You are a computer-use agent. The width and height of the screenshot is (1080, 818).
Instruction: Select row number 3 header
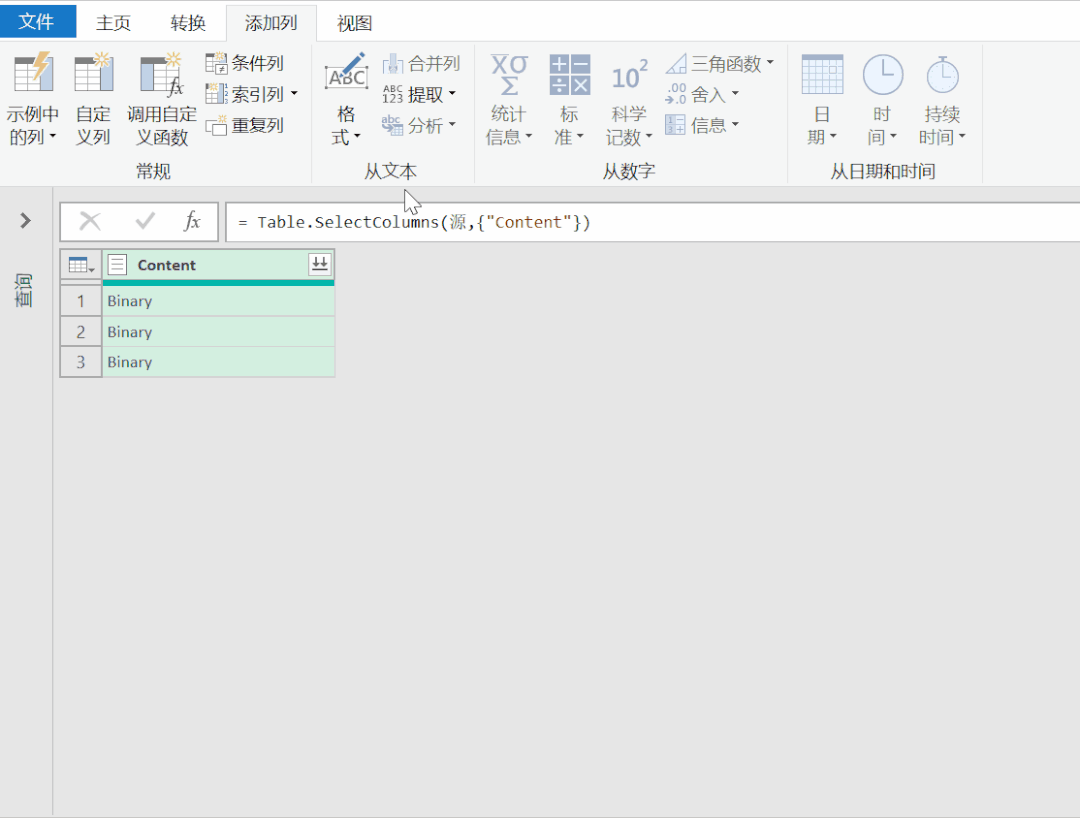click(81, 362)
